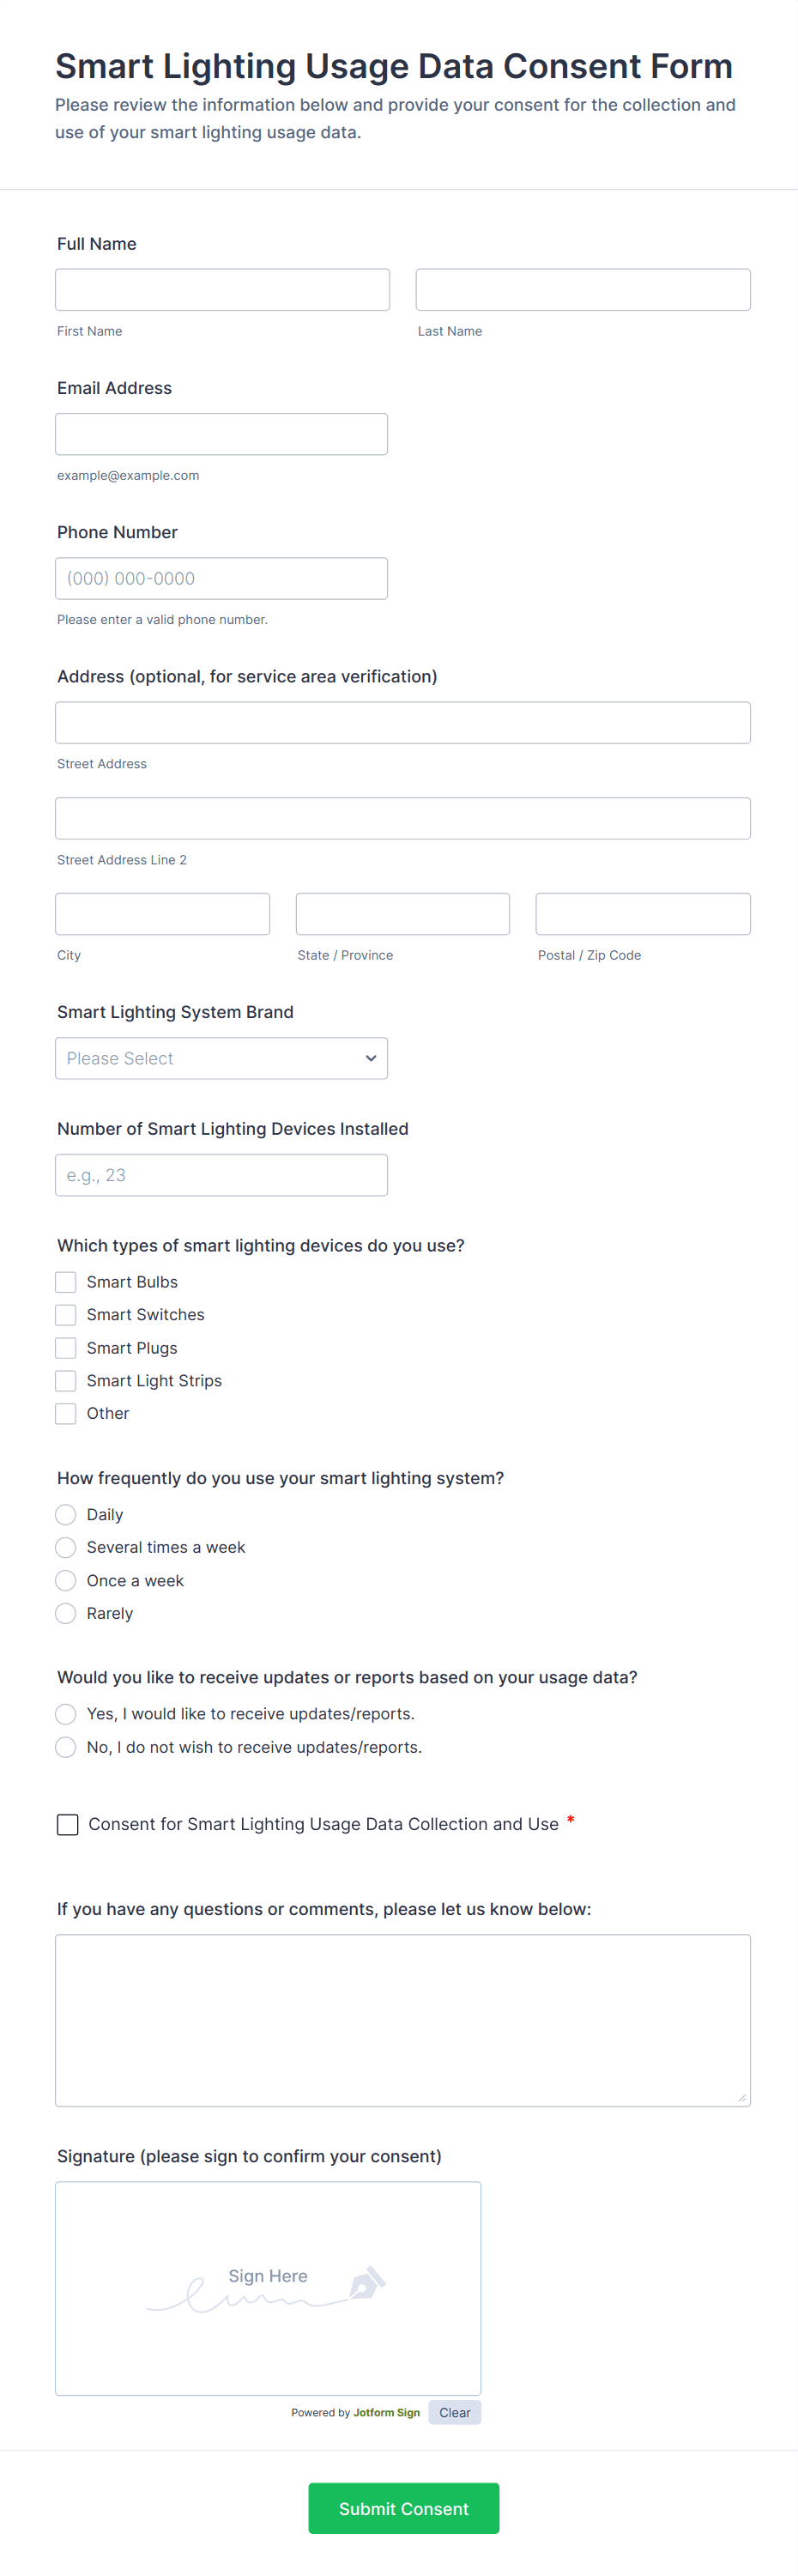This screenshot has height=2576, width=798.
Task: Click the First Name input field
Action: pos(221,289)
